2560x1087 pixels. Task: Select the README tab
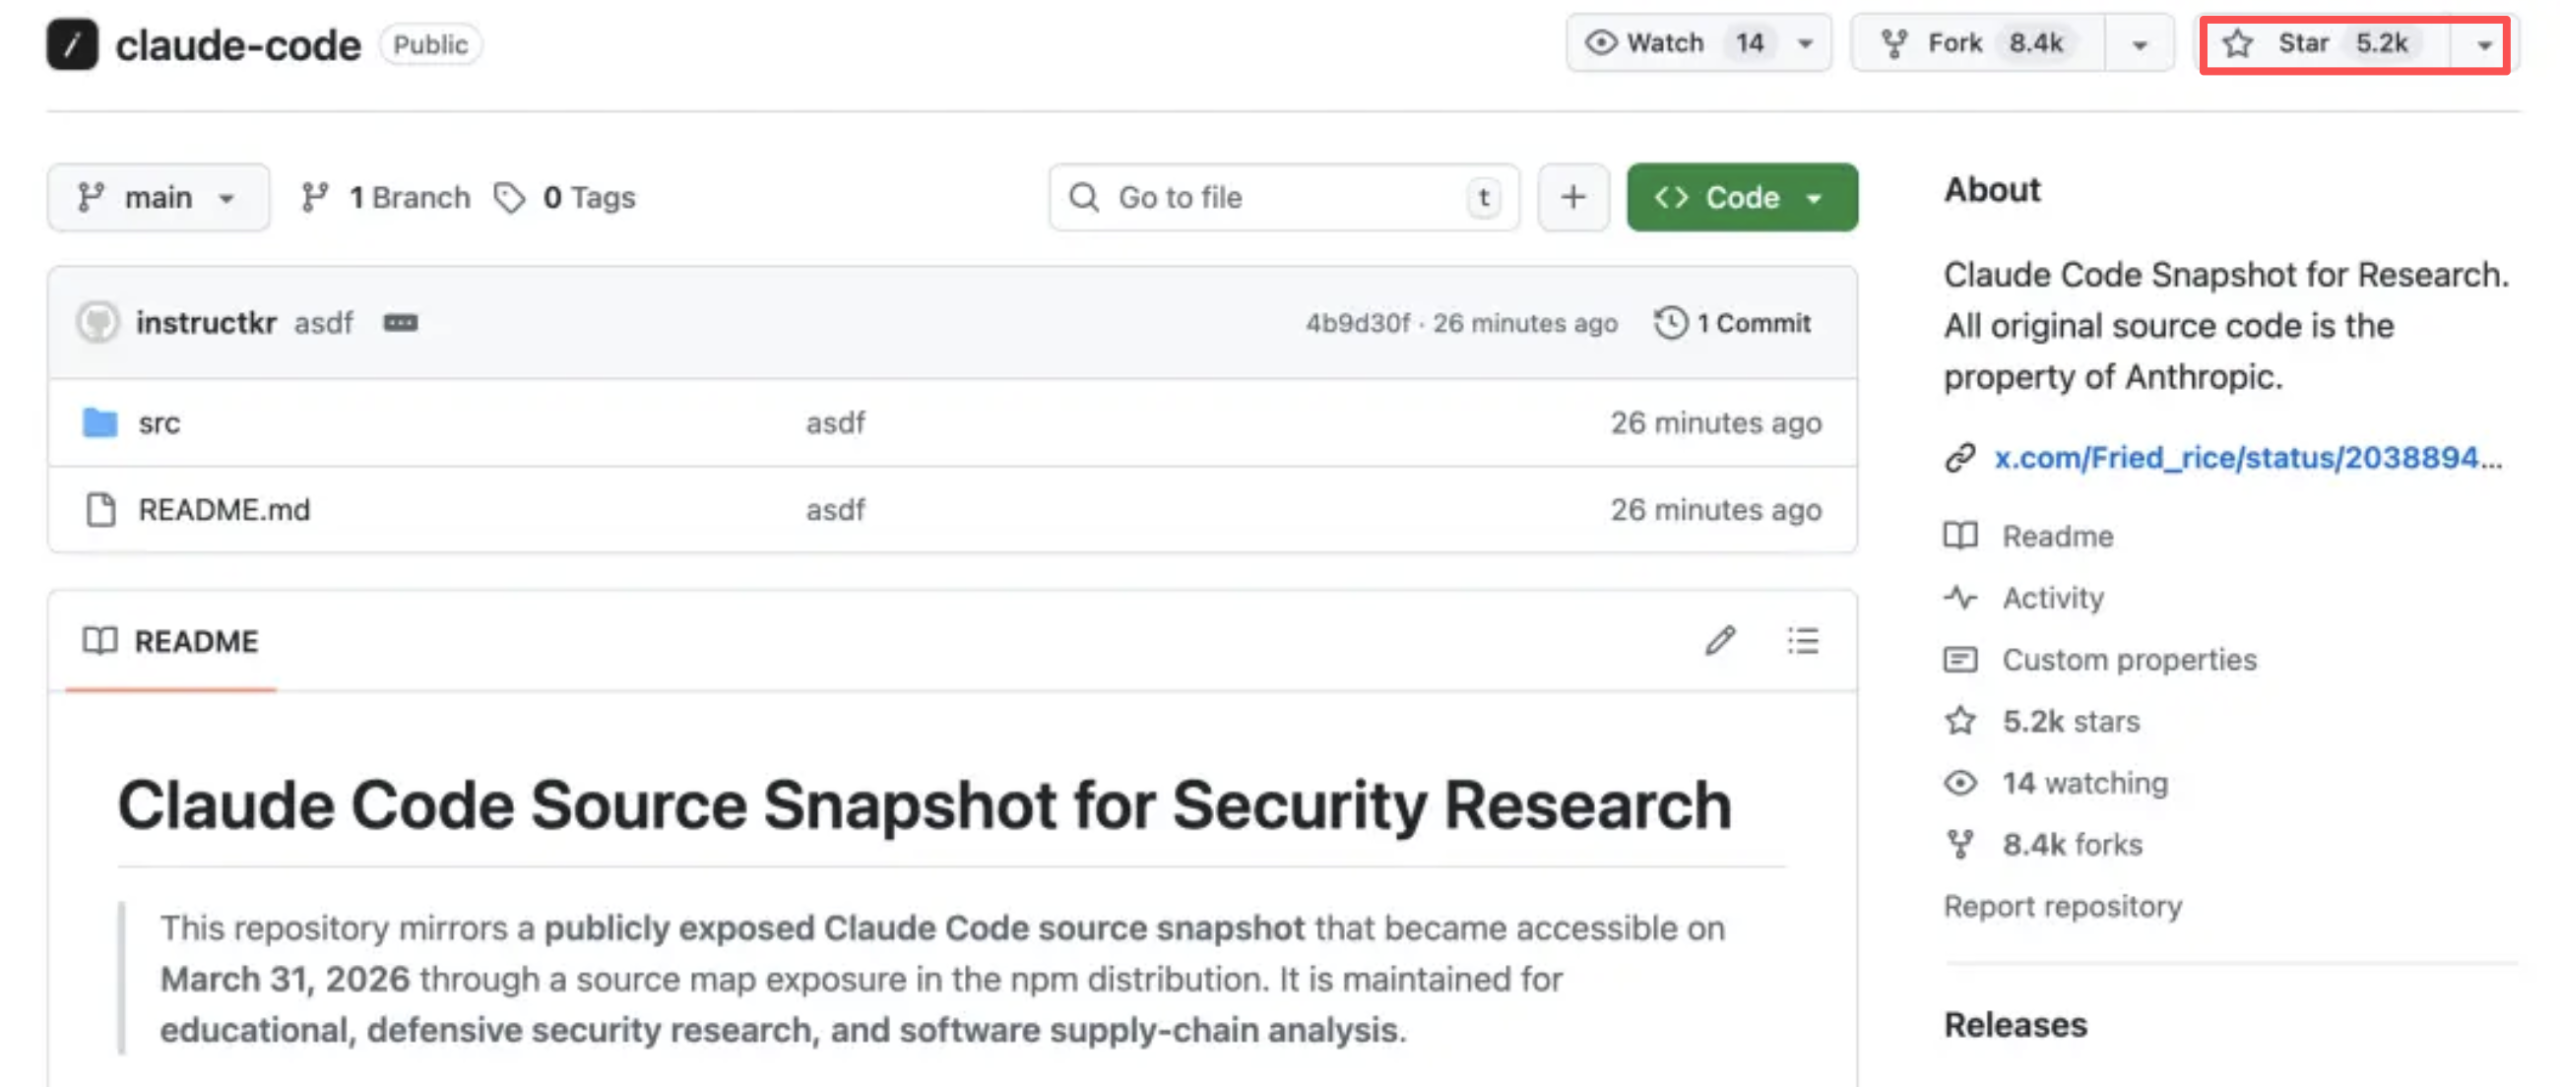171,641
